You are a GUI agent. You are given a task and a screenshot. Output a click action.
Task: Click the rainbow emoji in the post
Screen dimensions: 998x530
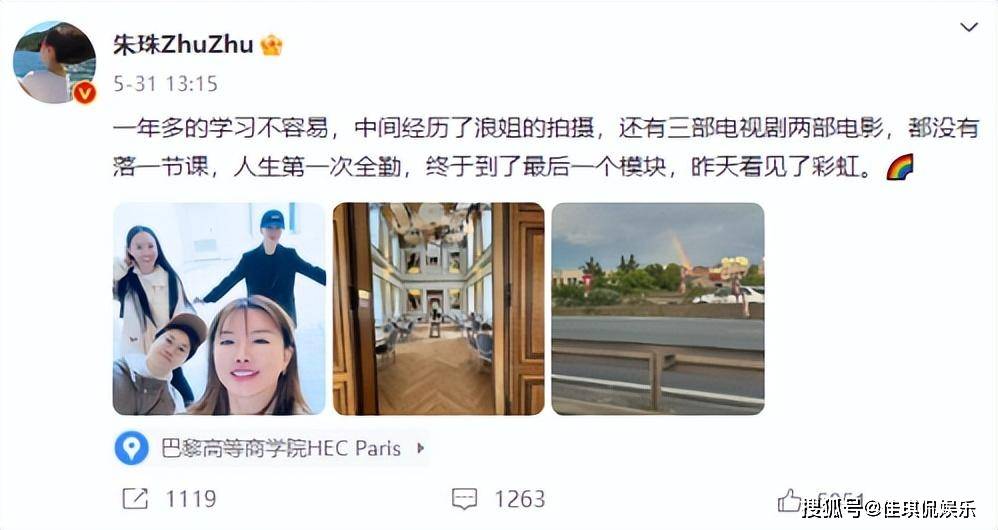900,167
